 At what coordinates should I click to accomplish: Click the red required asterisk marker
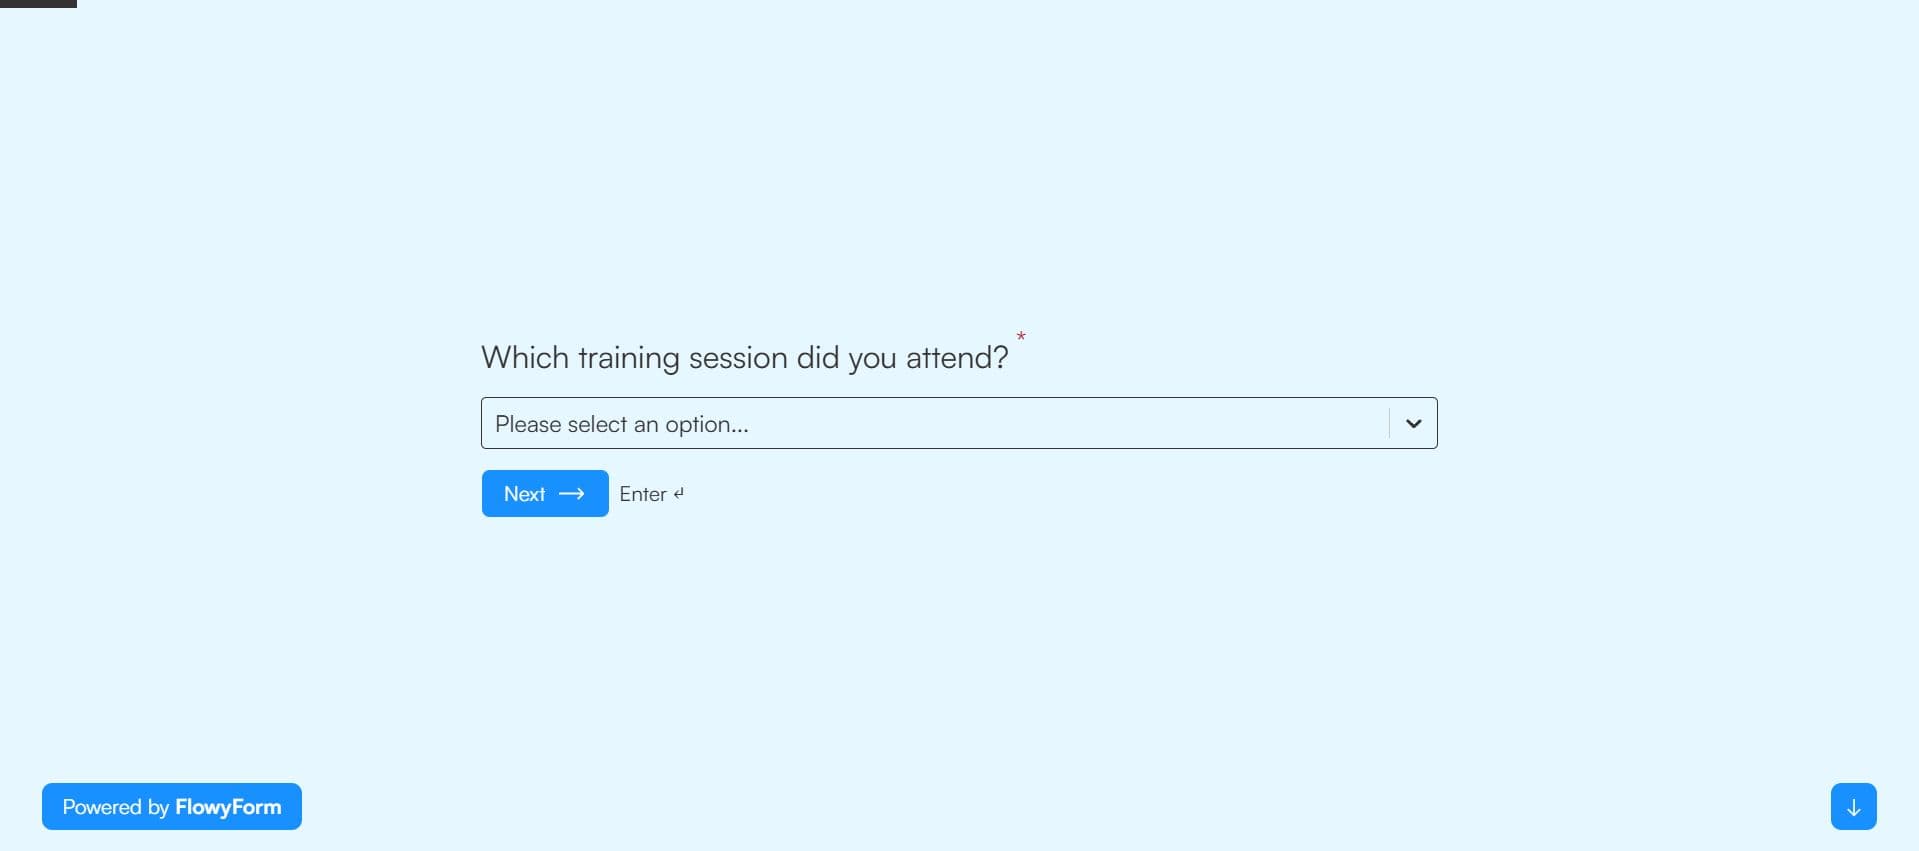click(x=1021, y=337)
